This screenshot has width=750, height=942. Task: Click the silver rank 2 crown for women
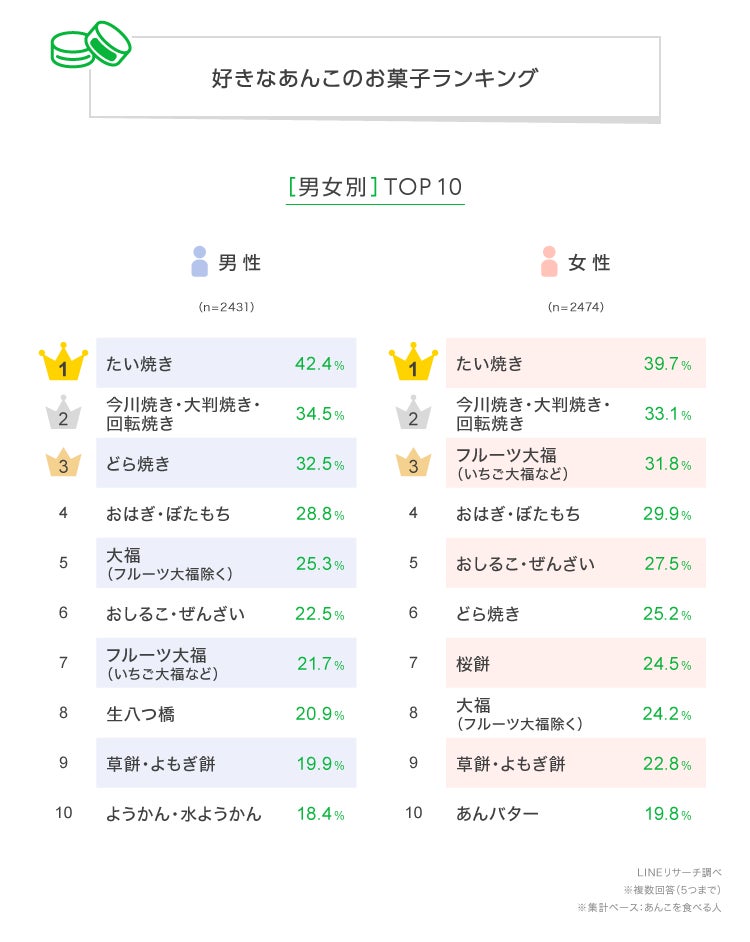click(x=413, y=414)
